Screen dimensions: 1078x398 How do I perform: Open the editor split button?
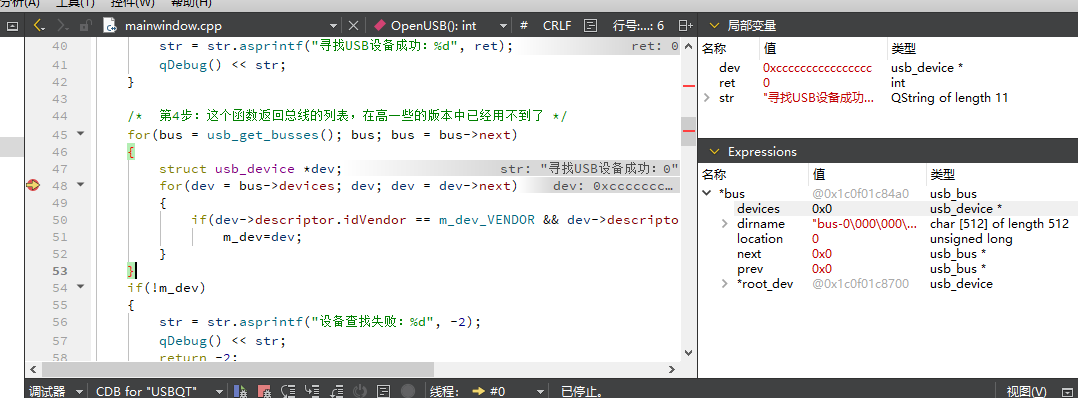685,26
